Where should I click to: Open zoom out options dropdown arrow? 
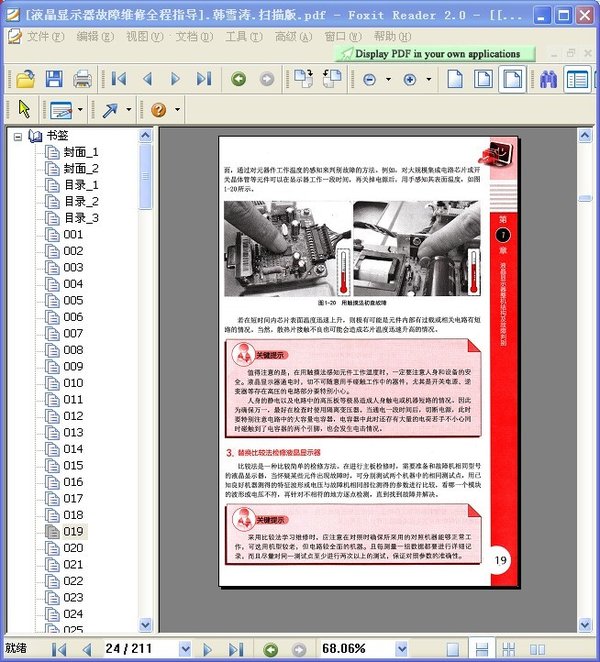click(388, 79)
